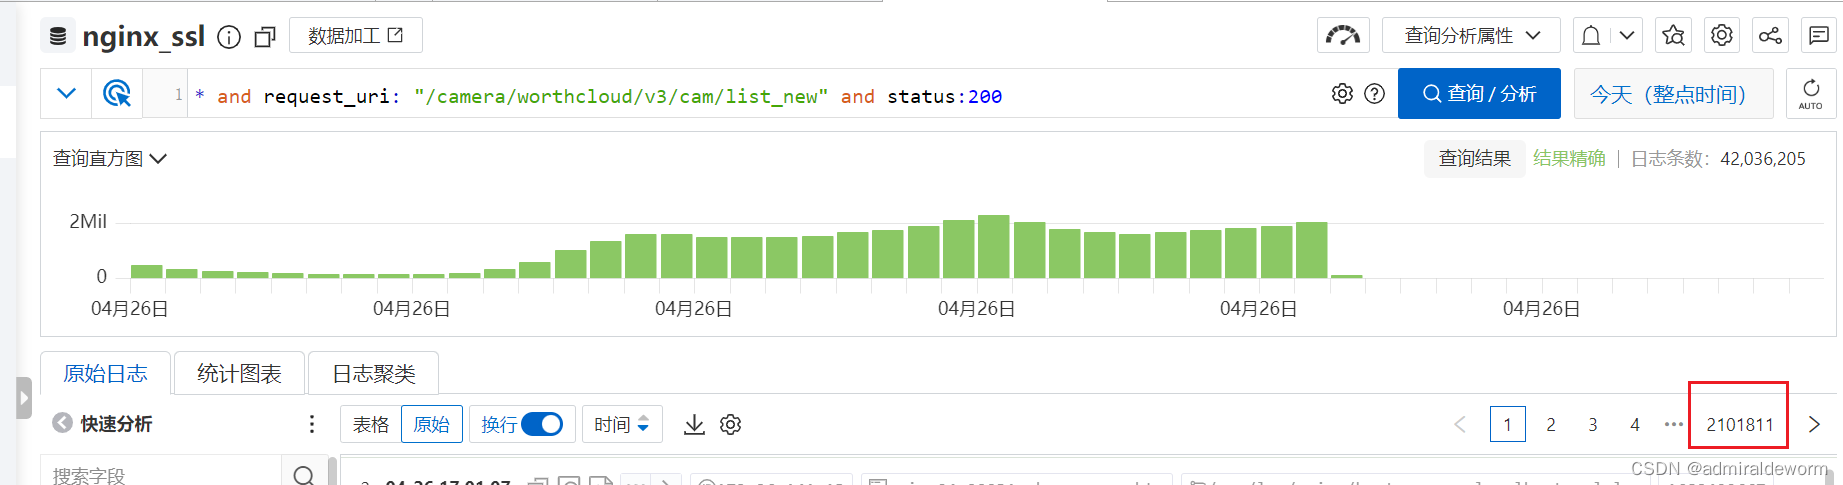The image size is (1843, 485).
Task: Download logs with download icon
Action: [694, 425]
